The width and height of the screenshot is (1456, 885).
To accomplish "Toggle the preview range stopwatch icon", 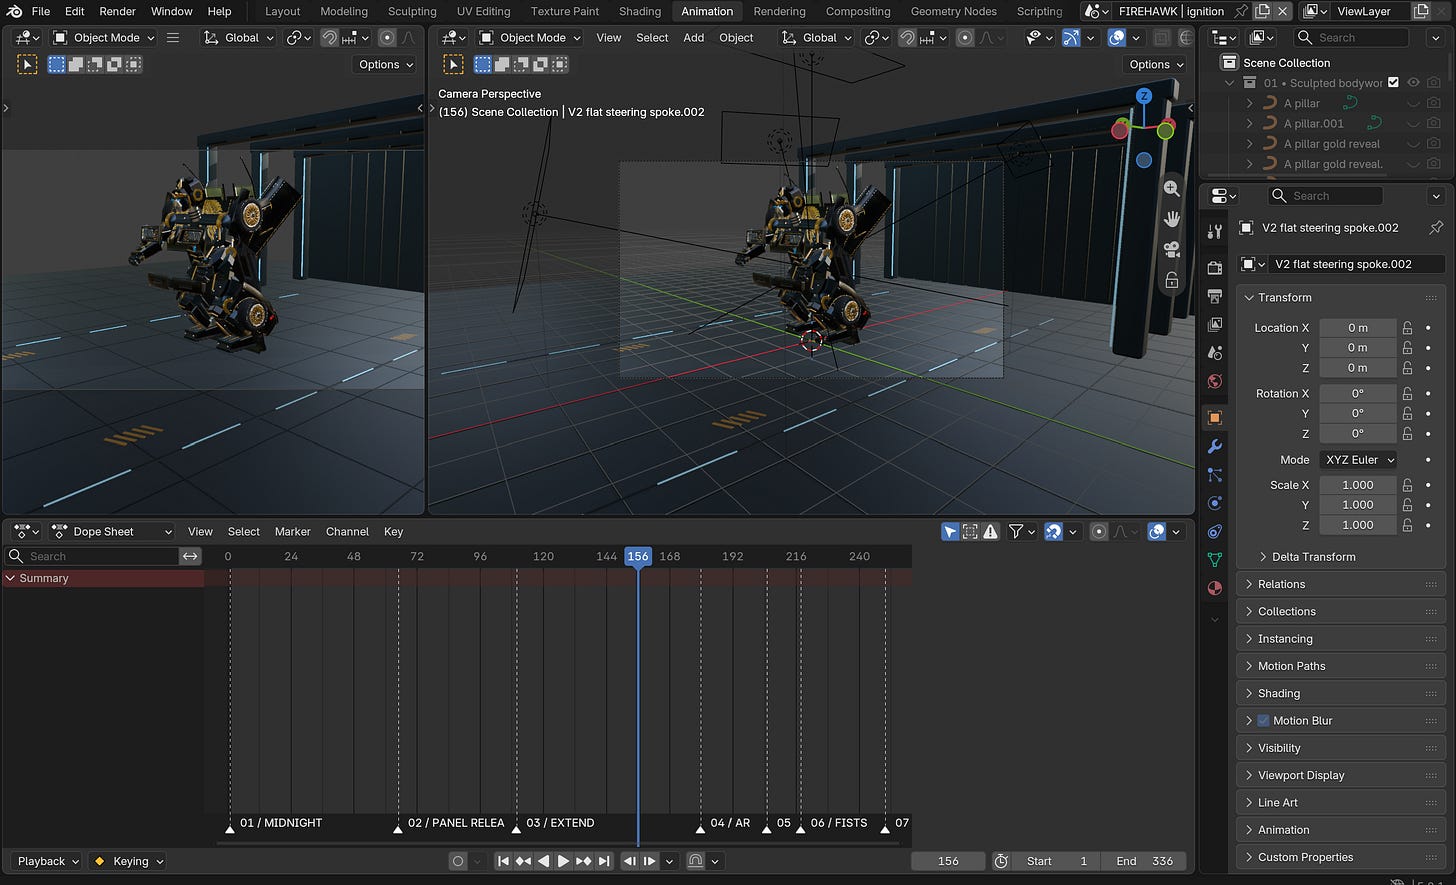I will (1001, 861).
